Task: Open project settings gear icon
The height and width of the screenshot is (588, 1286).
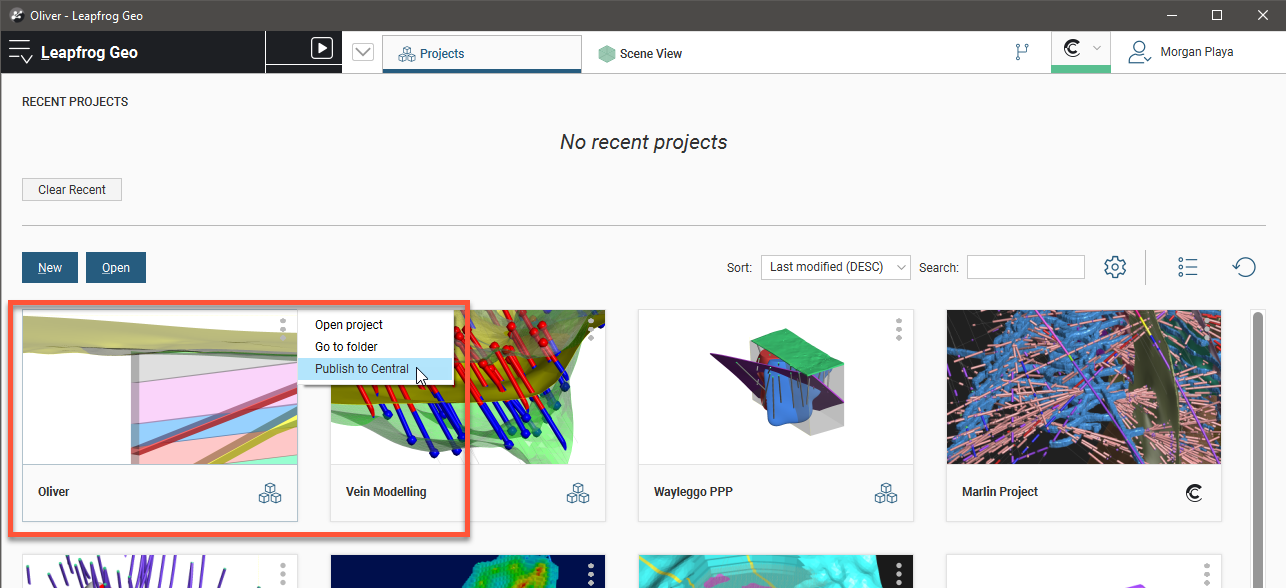Action: click(1115, 267)
